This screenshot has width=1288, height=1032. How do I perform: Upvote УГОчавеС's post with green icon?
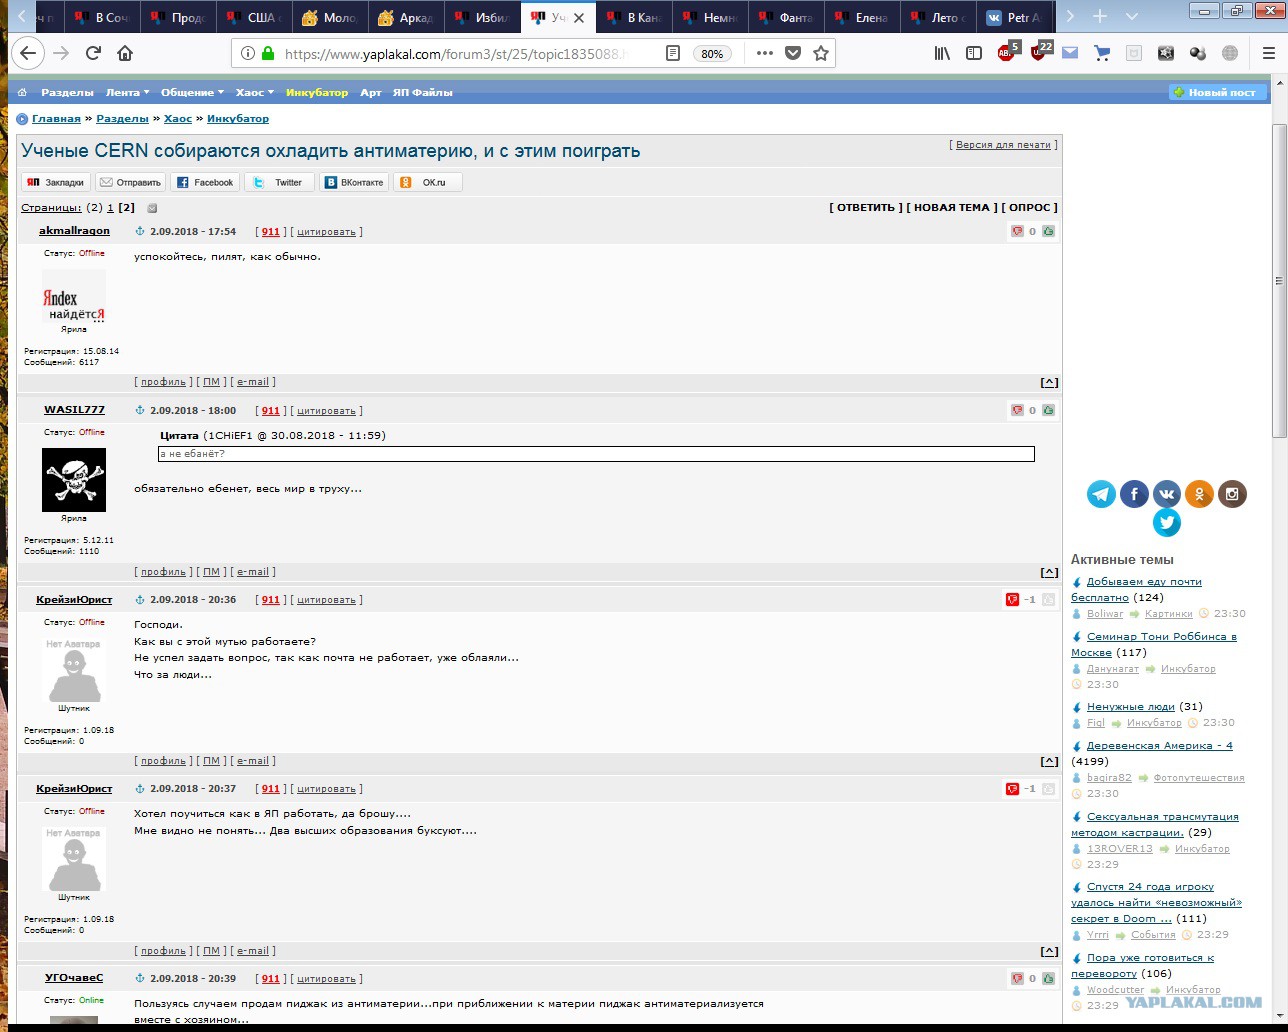point(1048,978)
